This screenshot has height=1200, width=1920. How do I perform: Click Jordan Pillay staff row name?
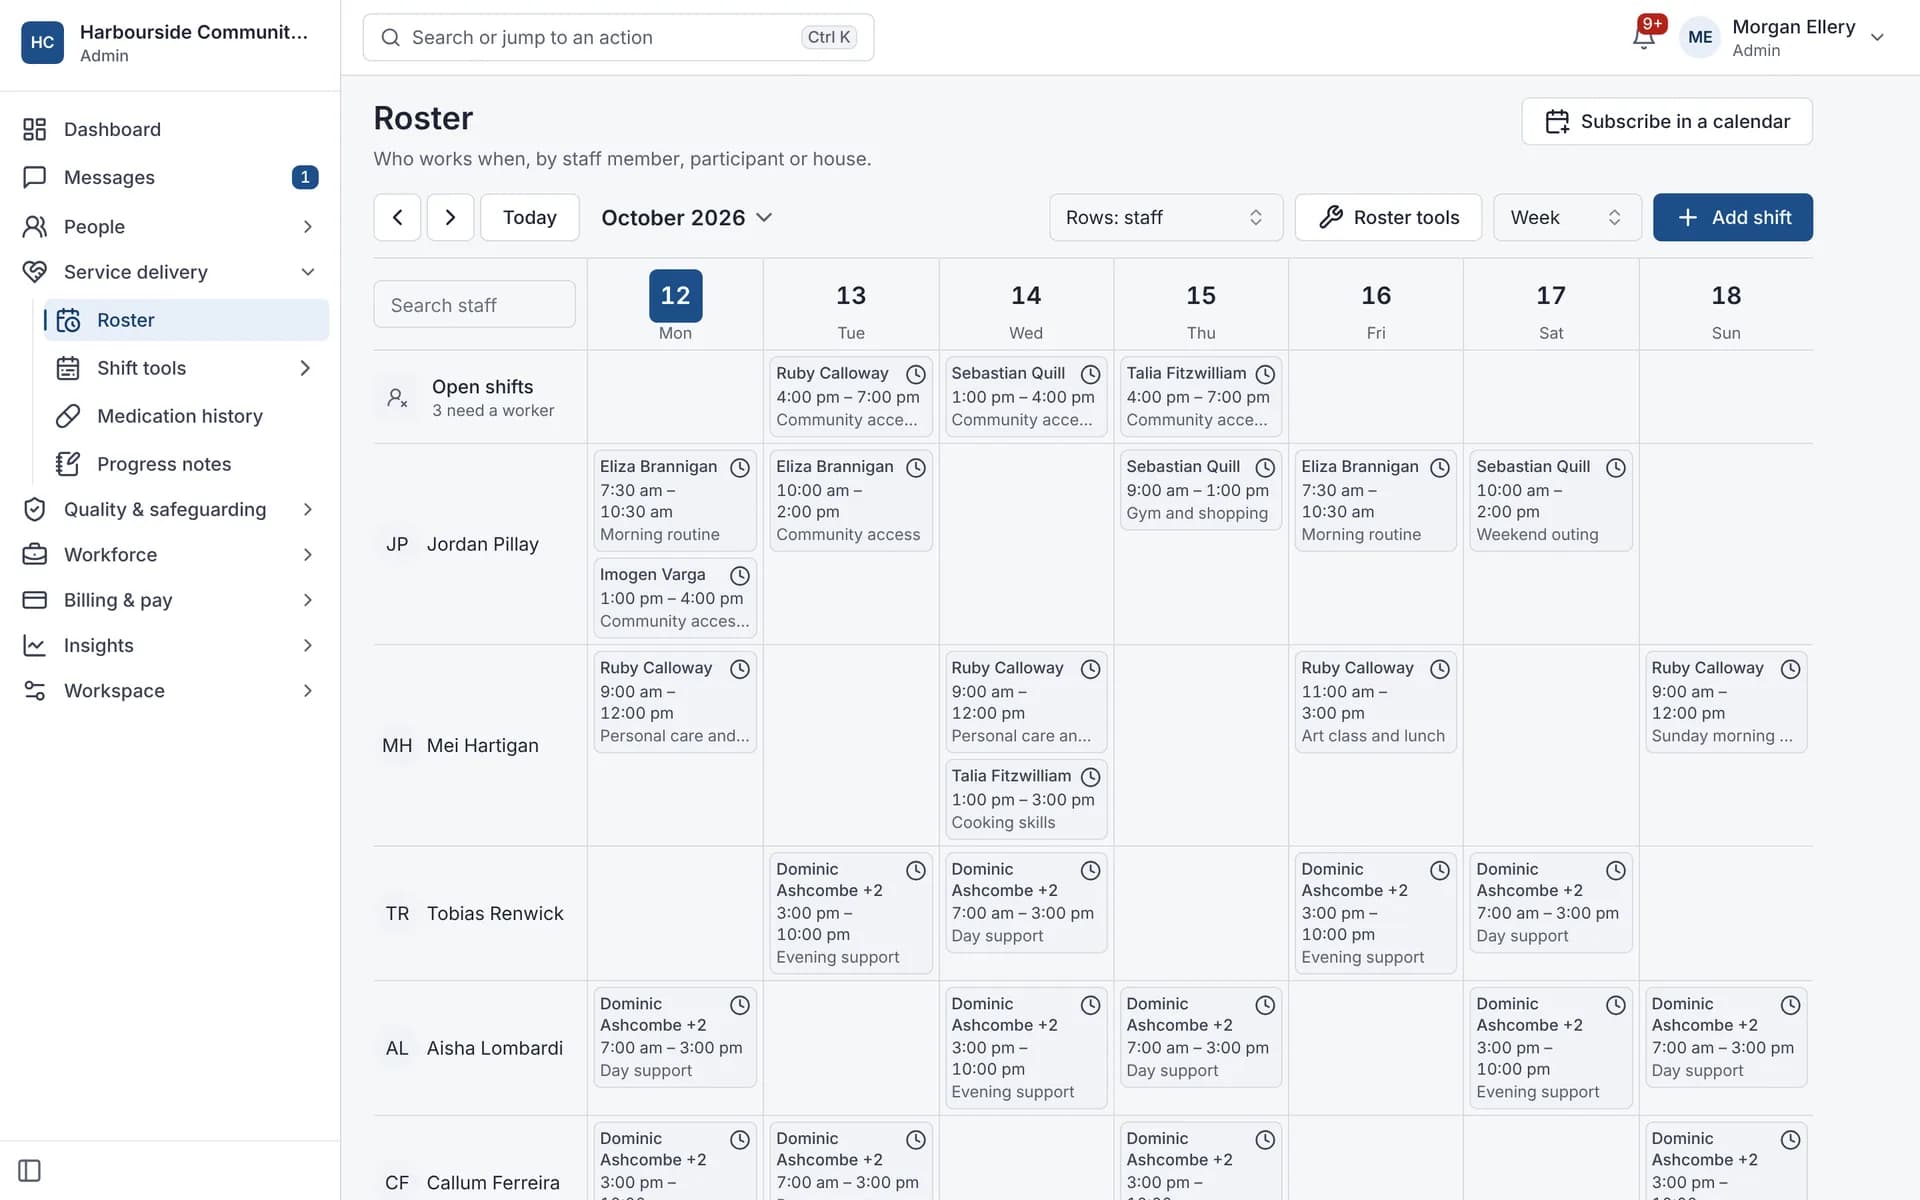pyautogui.click(x=483, y=544)
